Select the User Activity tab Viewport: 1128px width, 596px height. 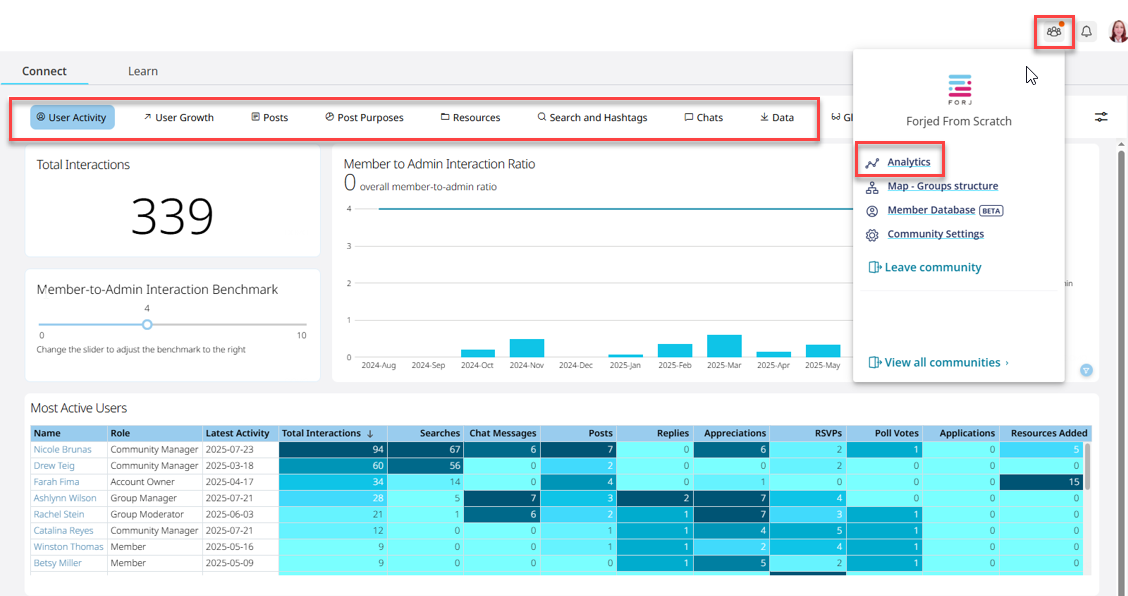coord(72,117)
